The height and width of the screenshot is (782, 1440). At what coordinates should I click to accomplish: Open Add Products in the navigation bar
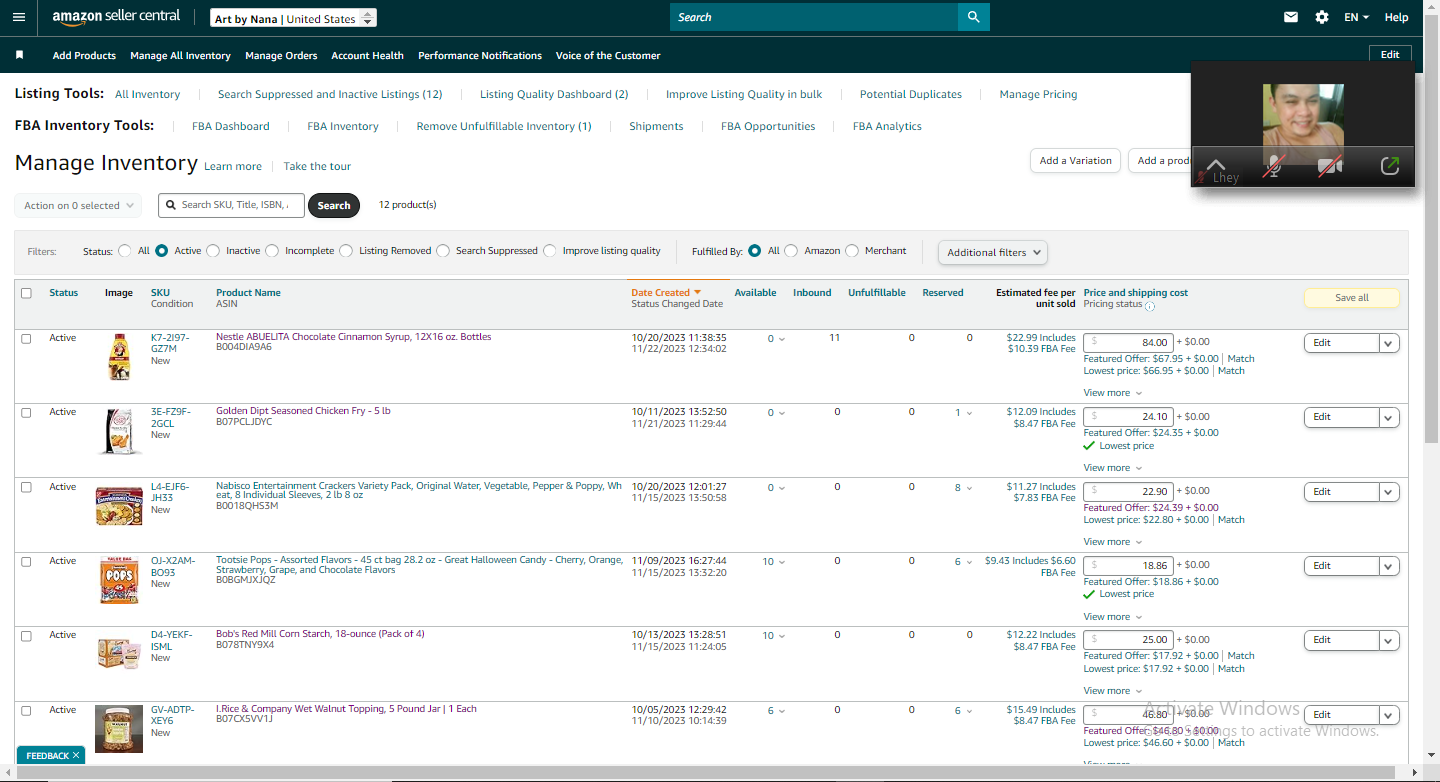(x=84, y=55)
